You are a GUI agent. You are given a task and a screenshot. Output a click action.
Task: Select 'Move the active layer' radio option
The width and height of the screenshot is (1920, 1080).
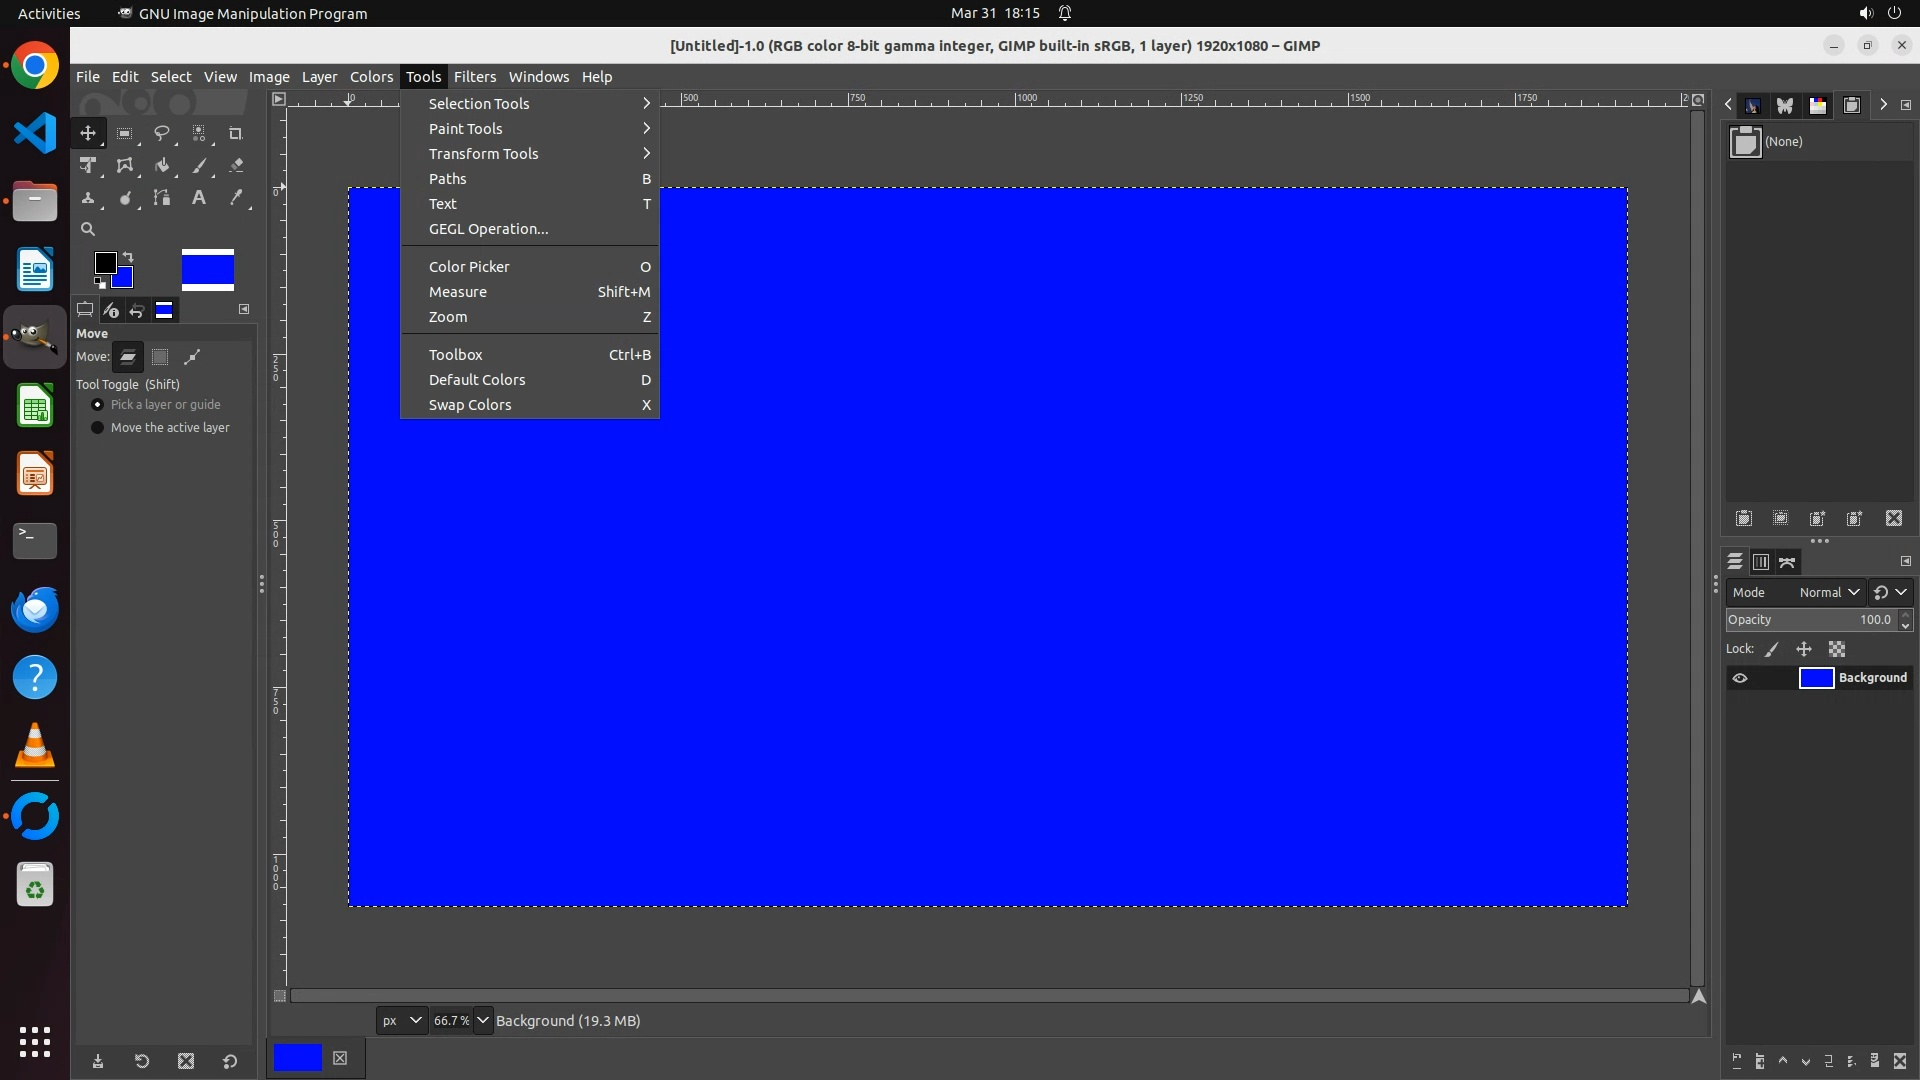pyautogui.click(x=98, y=428)
